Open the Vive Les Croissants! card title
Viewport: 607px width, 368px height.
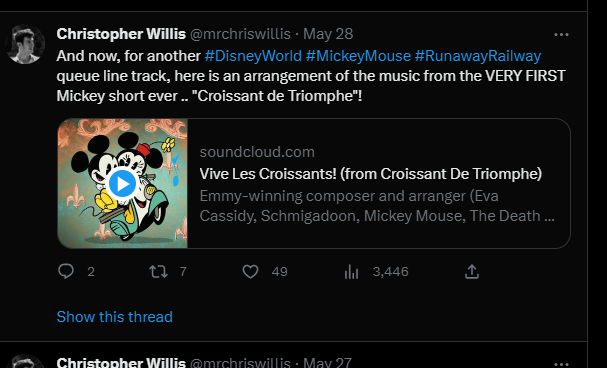click(x=370, y=174)
